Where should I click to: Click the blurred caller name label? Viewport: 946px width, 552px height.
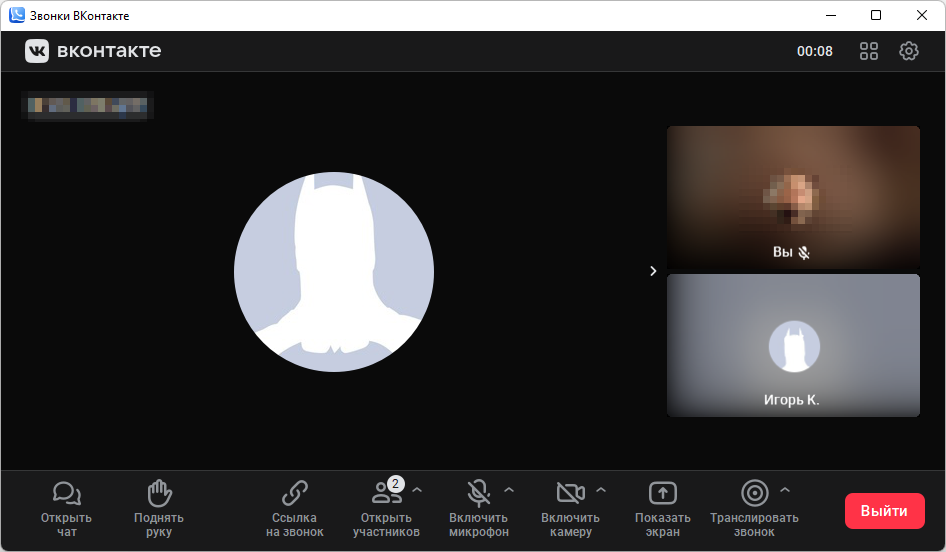87,106
